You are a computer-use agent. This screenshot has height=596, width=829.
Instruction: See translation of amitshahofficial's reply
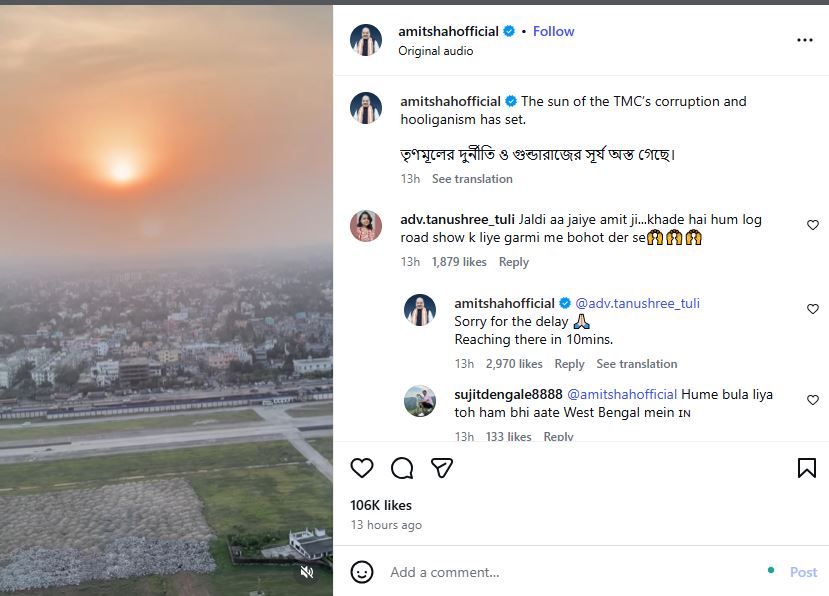637,364
